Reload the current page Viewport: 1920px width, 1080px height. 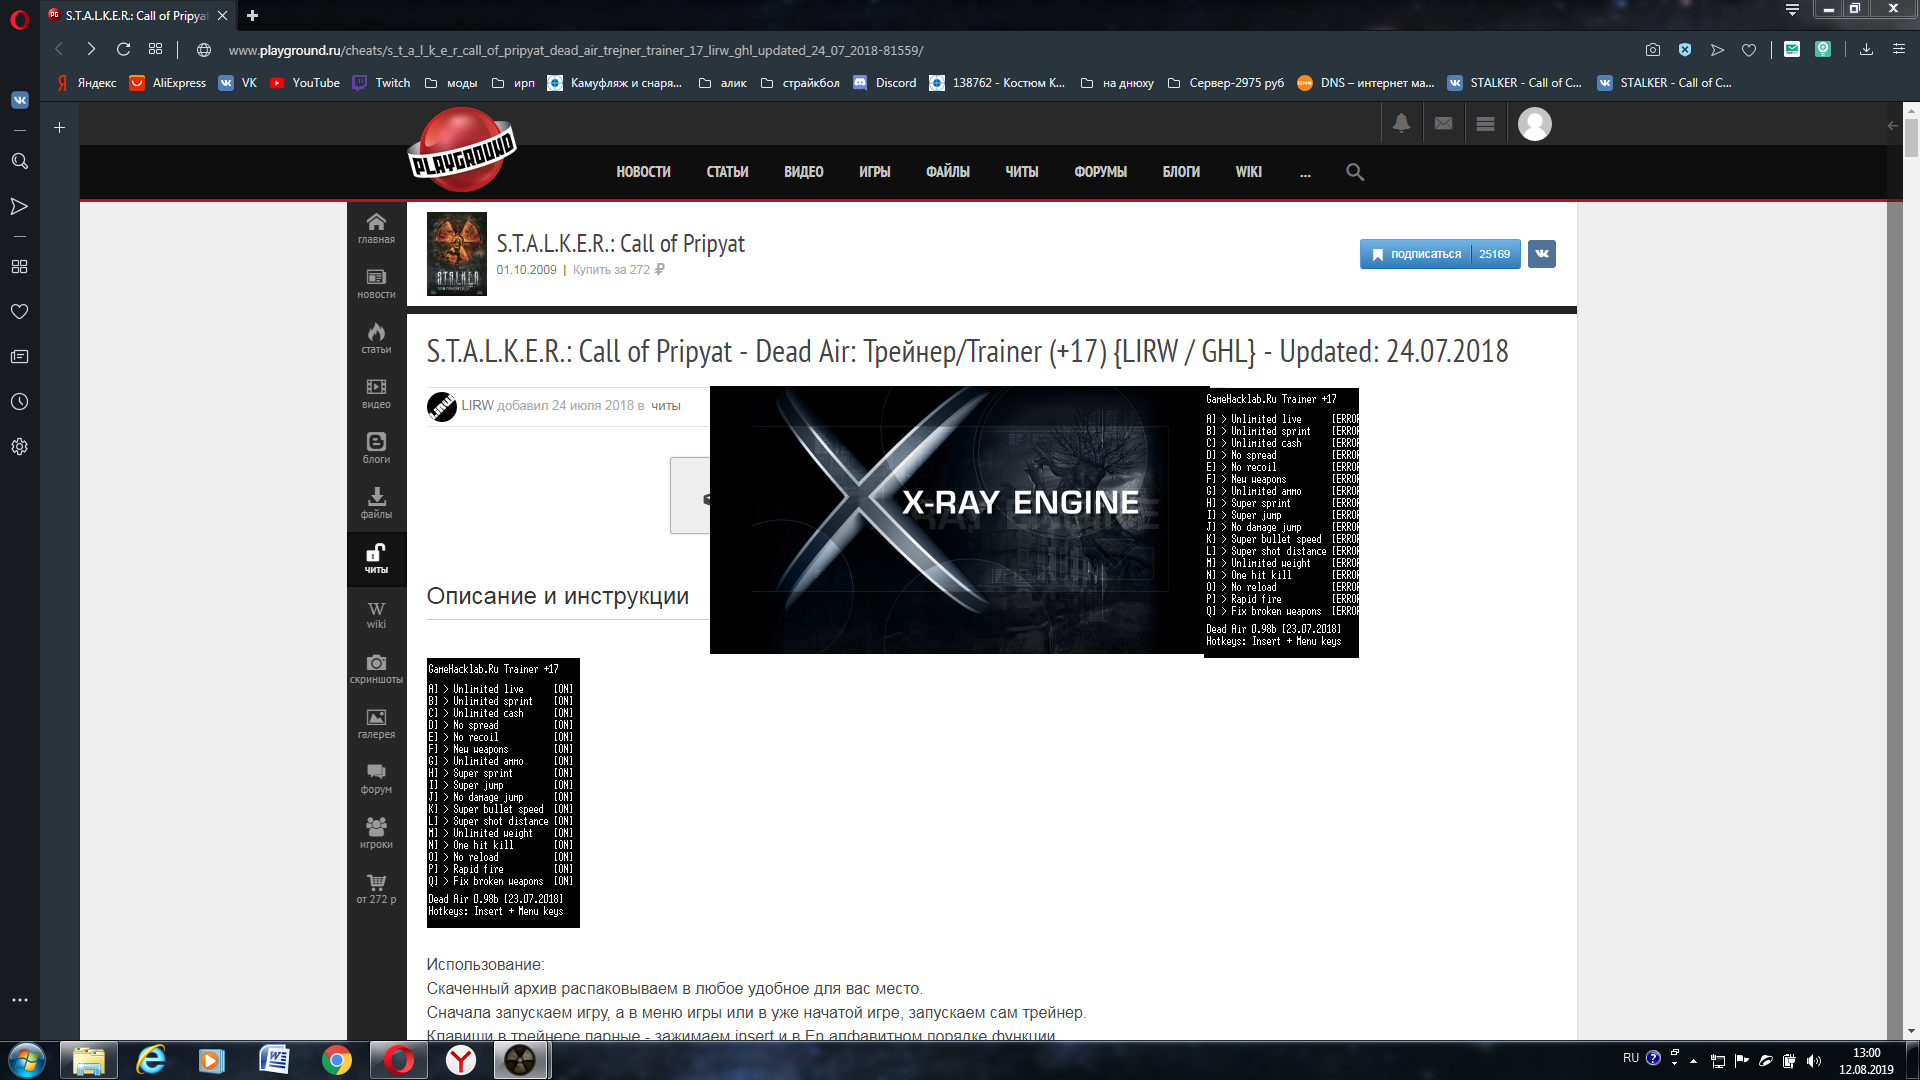click(x=123, y=49)
